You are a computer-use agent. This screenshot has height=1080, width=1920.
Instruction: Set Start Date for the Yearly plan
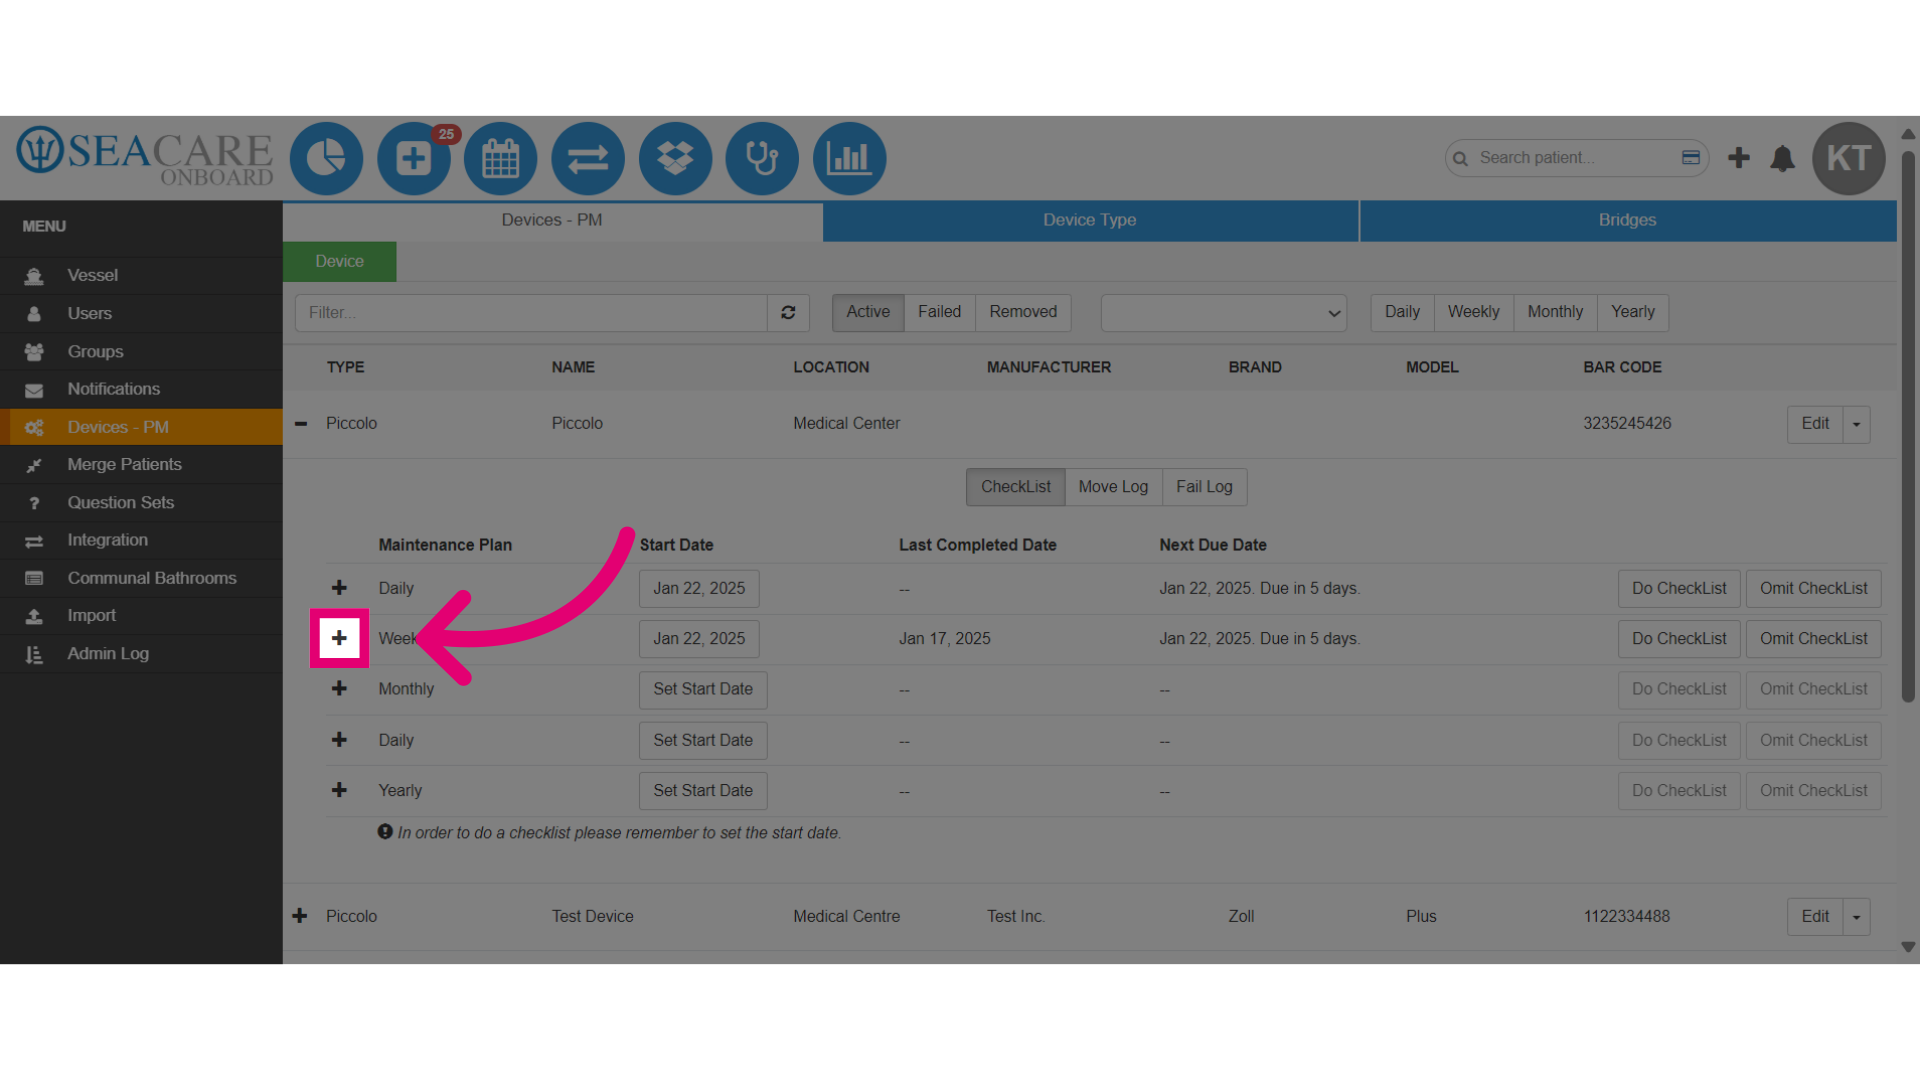coord(703,790)
